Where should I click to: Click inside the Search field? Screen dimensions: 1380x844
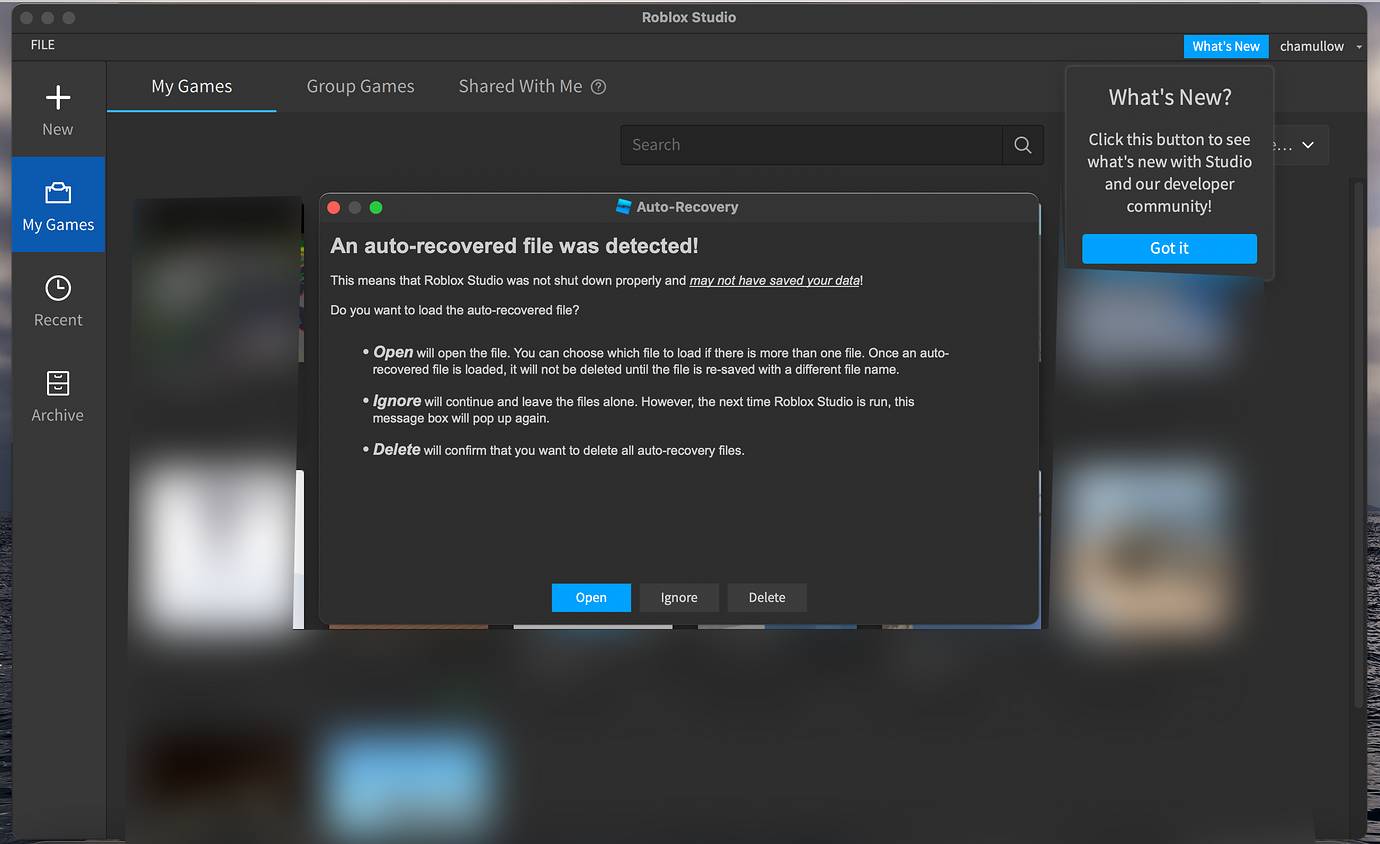click(x=811, y=145)
